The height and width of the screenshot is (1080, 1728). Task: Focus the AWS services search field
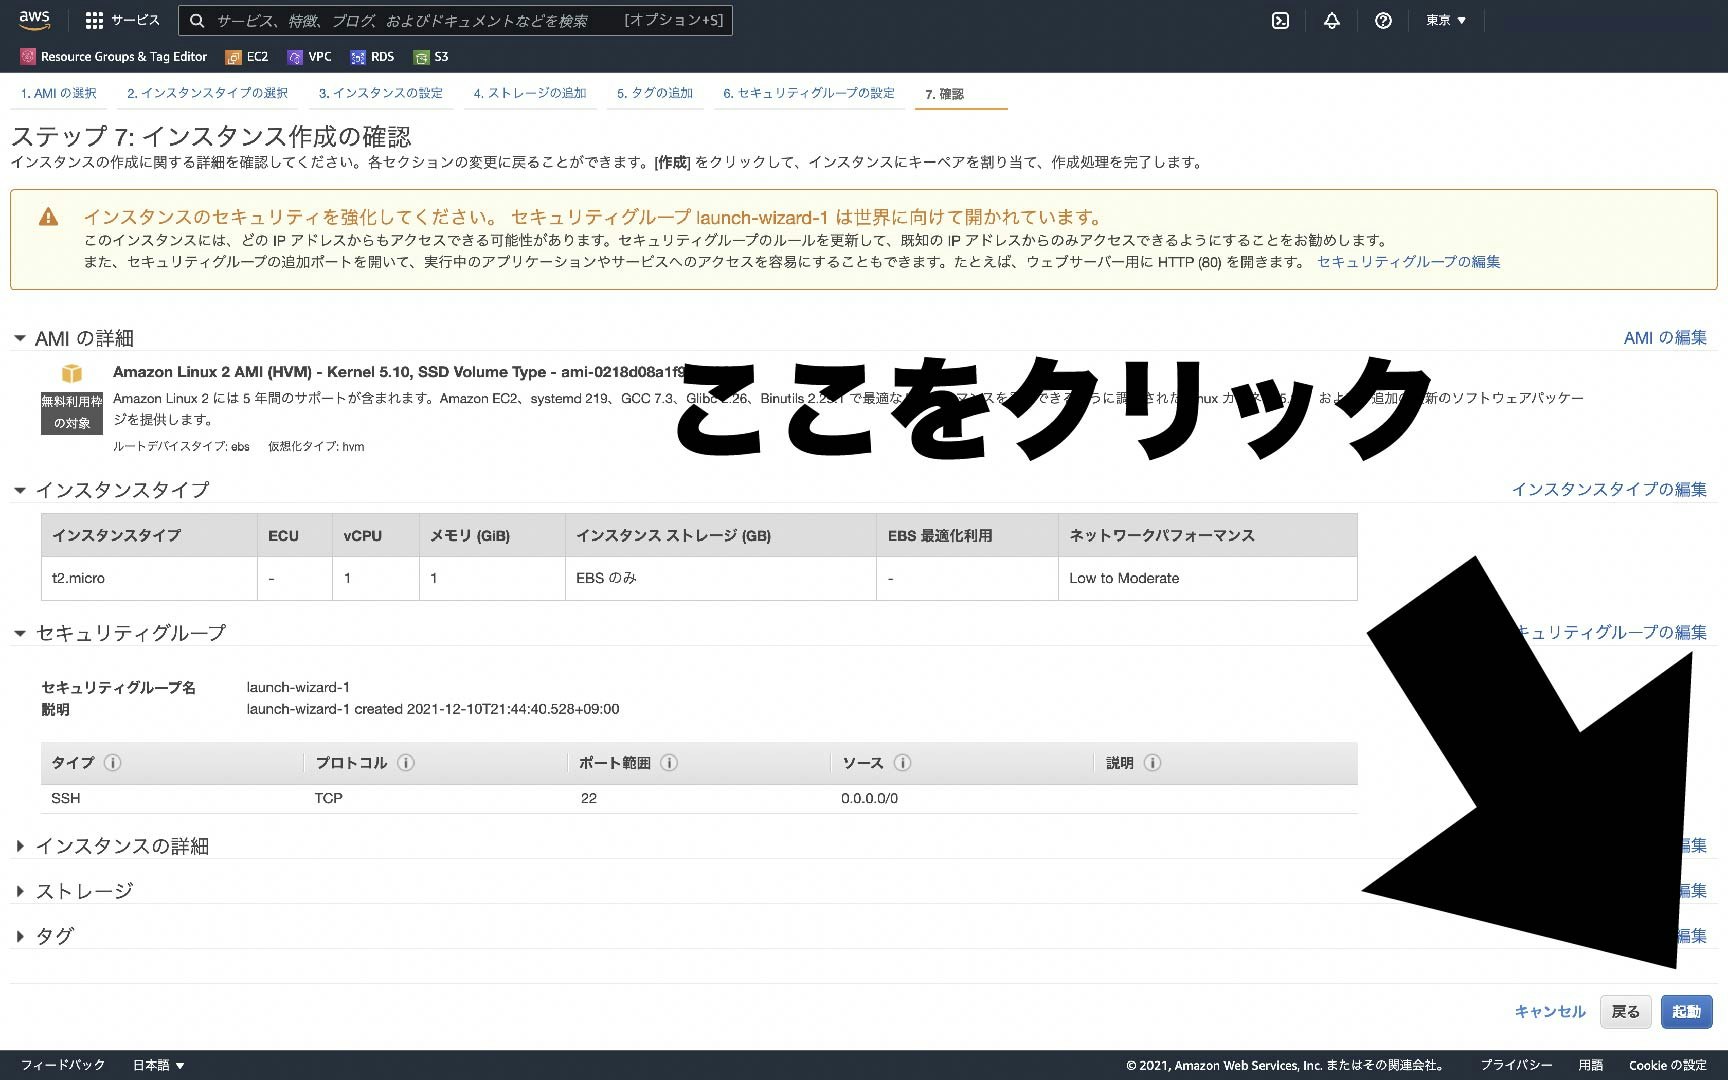coord(455,20)
